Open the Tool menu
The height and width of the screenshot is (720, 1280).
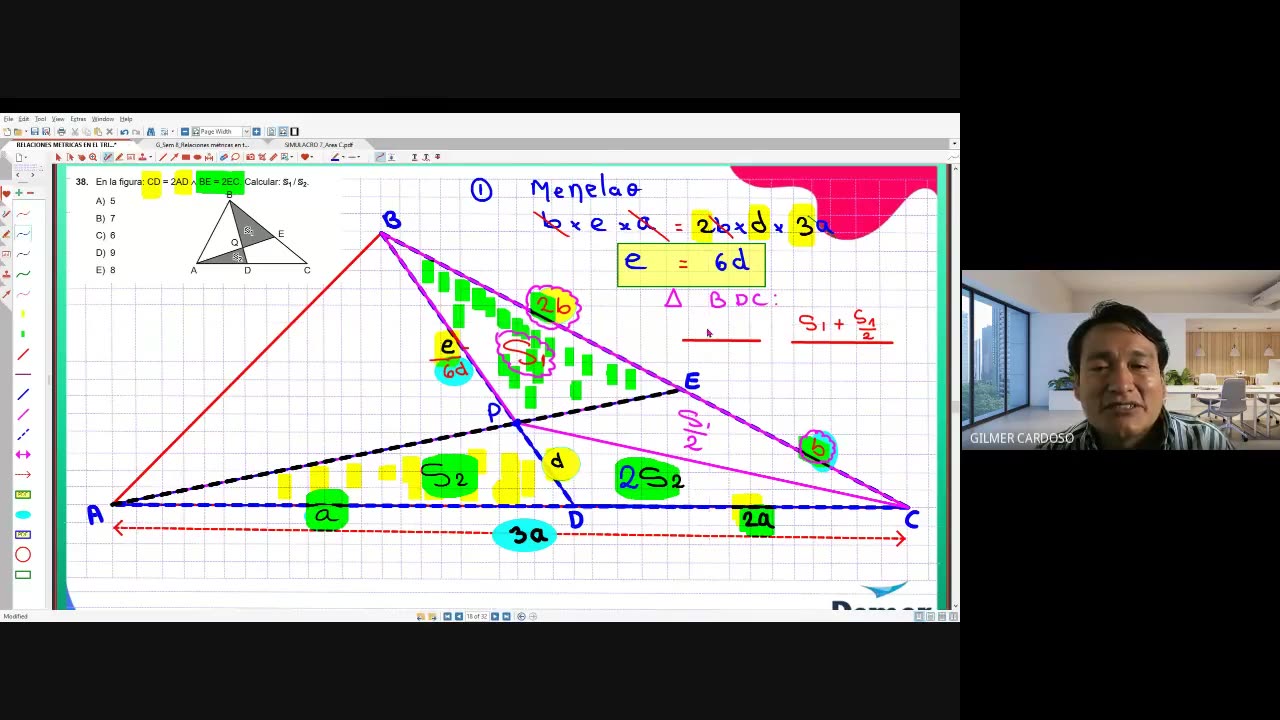pyautogui.click(x=40, y=119)
